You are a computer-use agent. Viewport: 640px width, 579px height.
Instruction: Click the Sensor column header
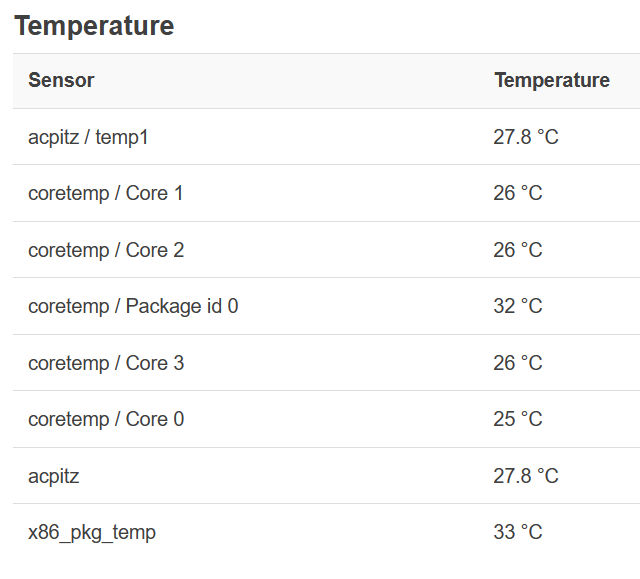click(61, 81)
